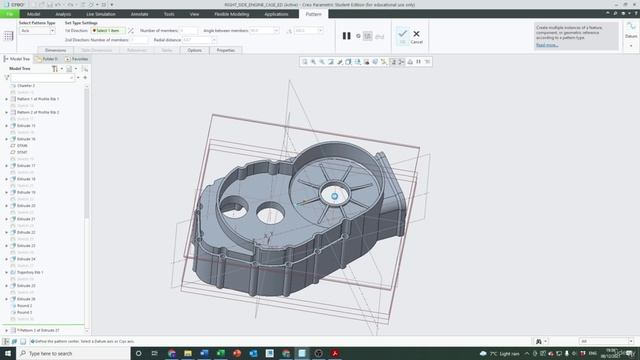Open the File menu
640x360 pixels.
(x=9, y=14)
